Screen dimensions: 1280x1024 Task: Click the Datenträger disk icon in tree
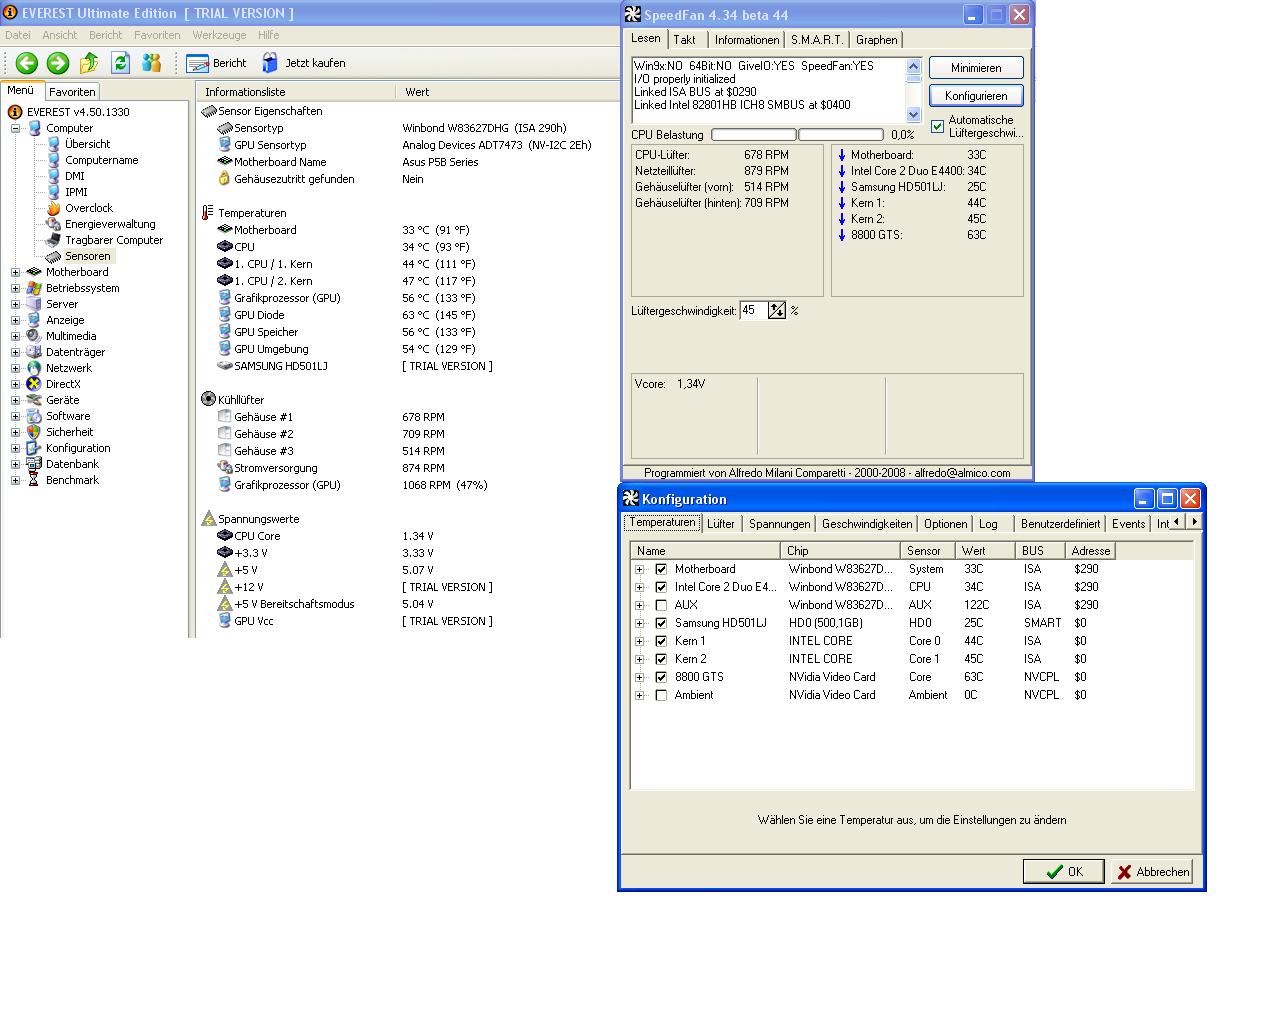pos(34,352)
